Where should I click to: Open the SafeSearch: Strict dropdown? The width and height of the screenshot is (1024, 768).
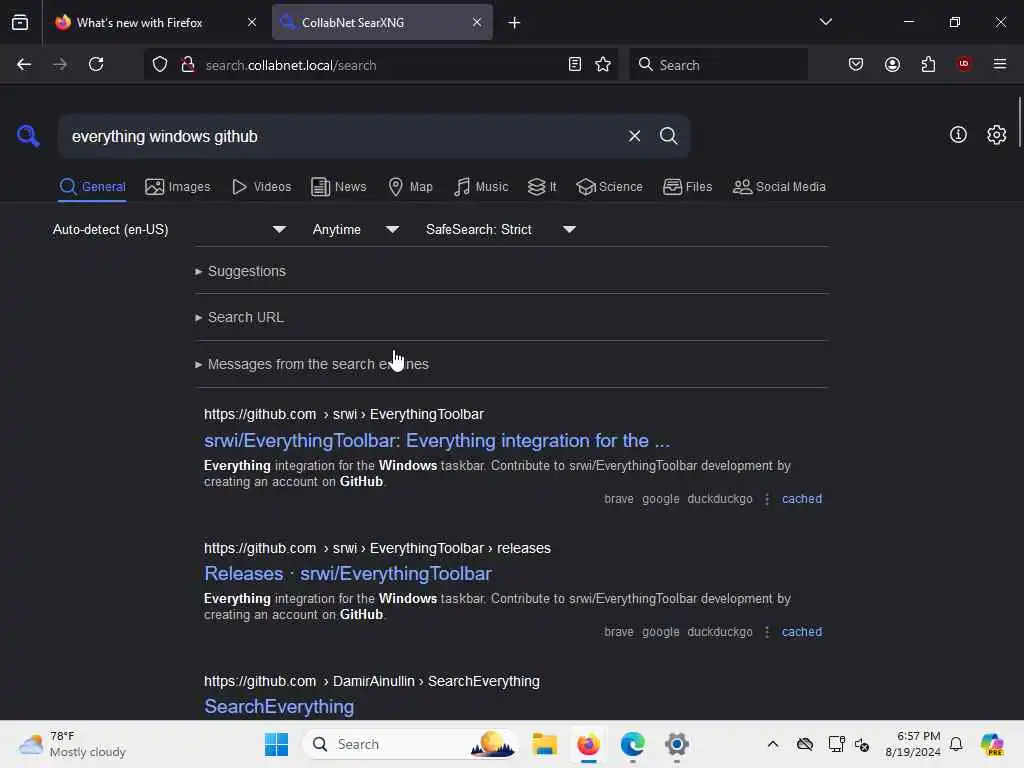500,229
